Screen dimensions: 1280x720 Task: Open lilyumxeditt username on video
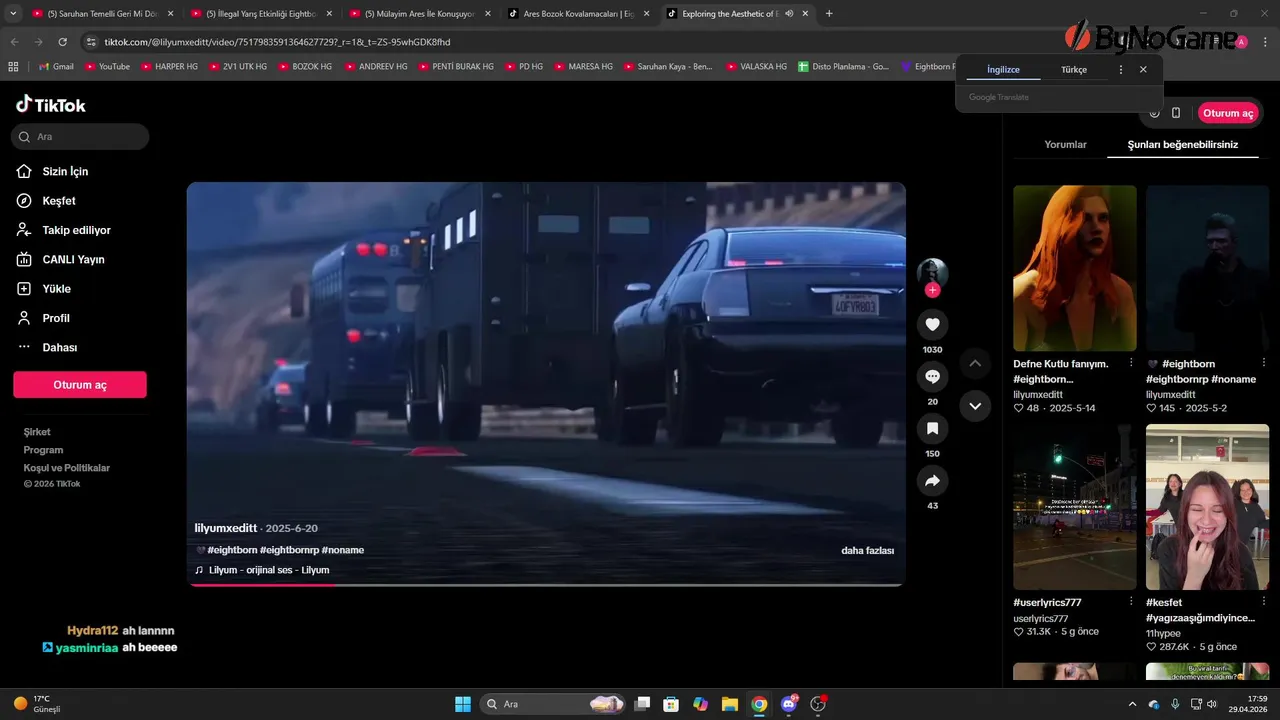(226, 528)
